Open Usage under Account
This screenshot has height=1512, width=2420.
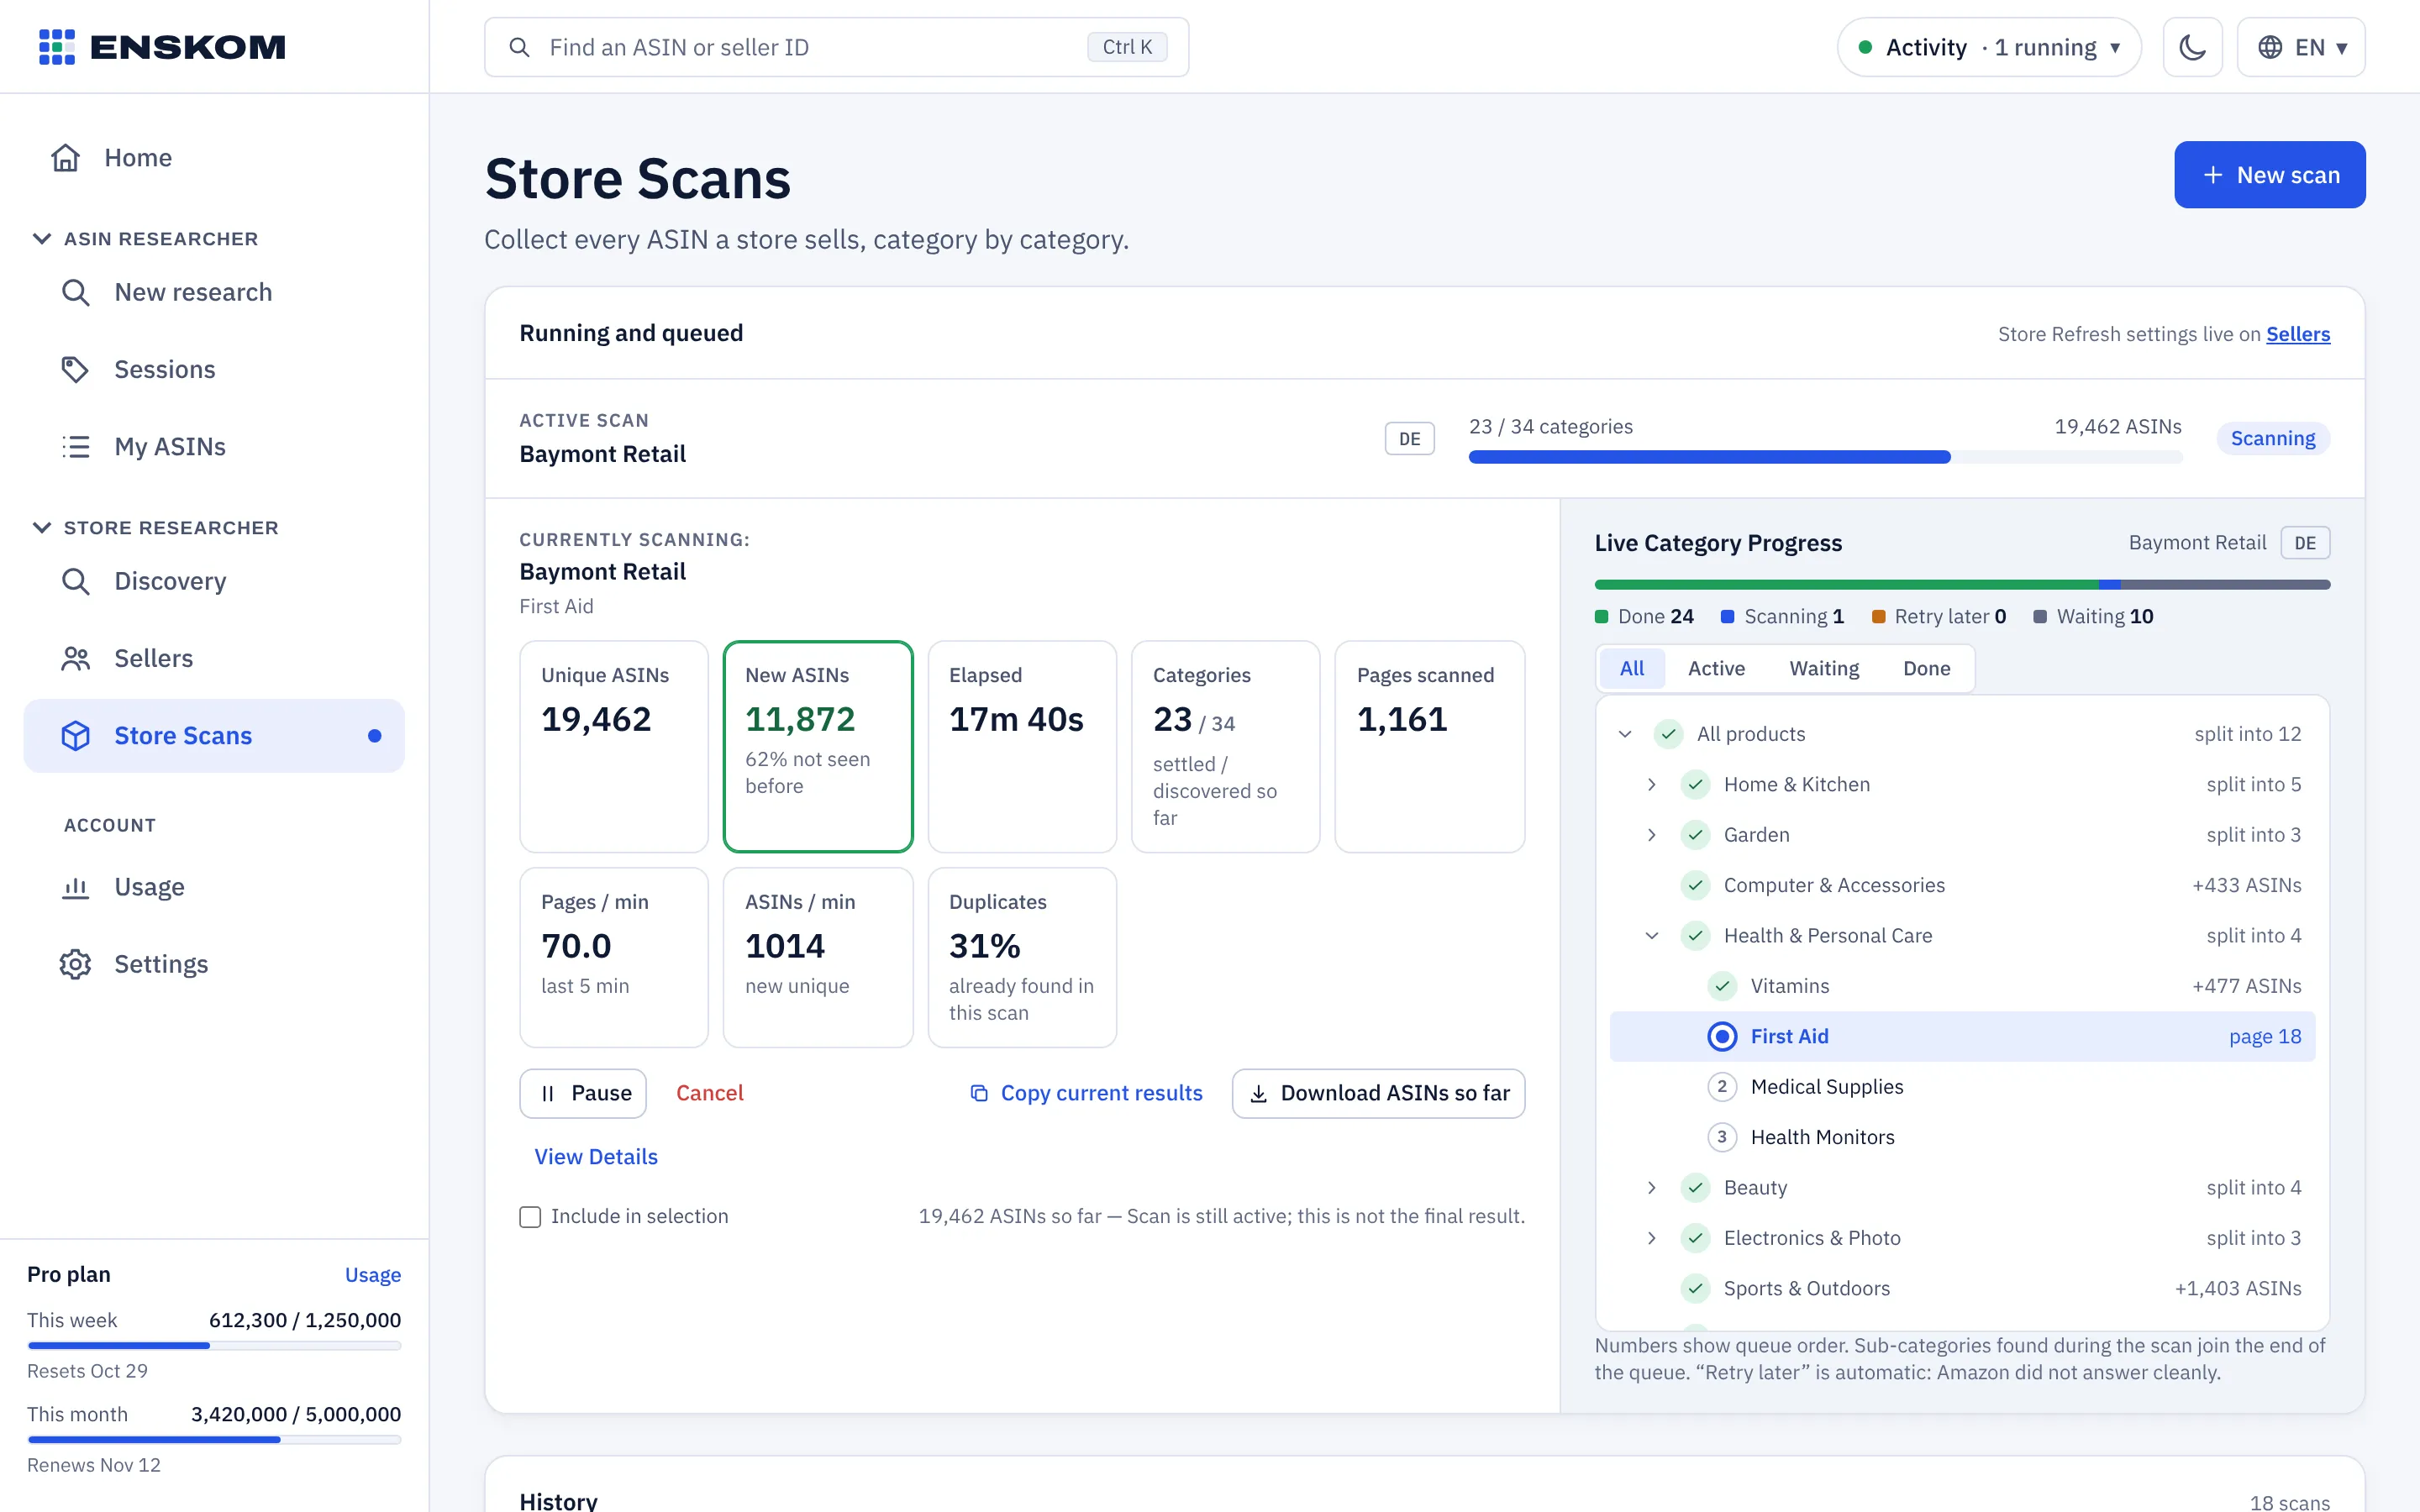pyautogui.click(x=214, y=887)
